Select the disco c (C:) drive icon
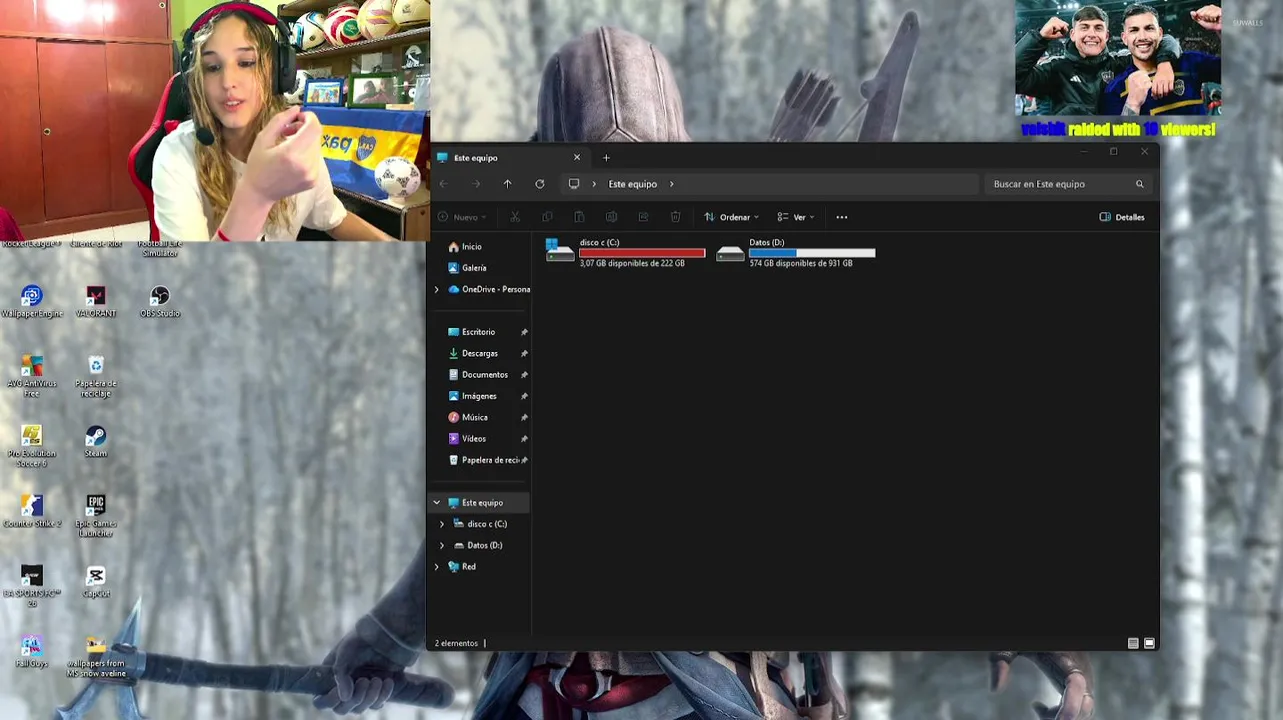This screenshot has width=1283, height=720. click(x=560, y=252)
